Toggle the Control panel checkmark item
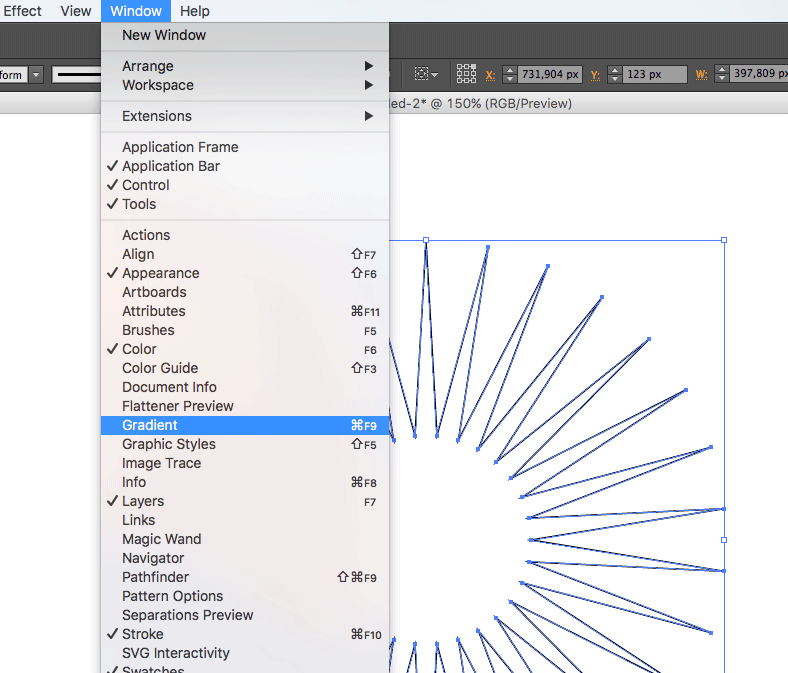788x673 pixels. point(146,185)
